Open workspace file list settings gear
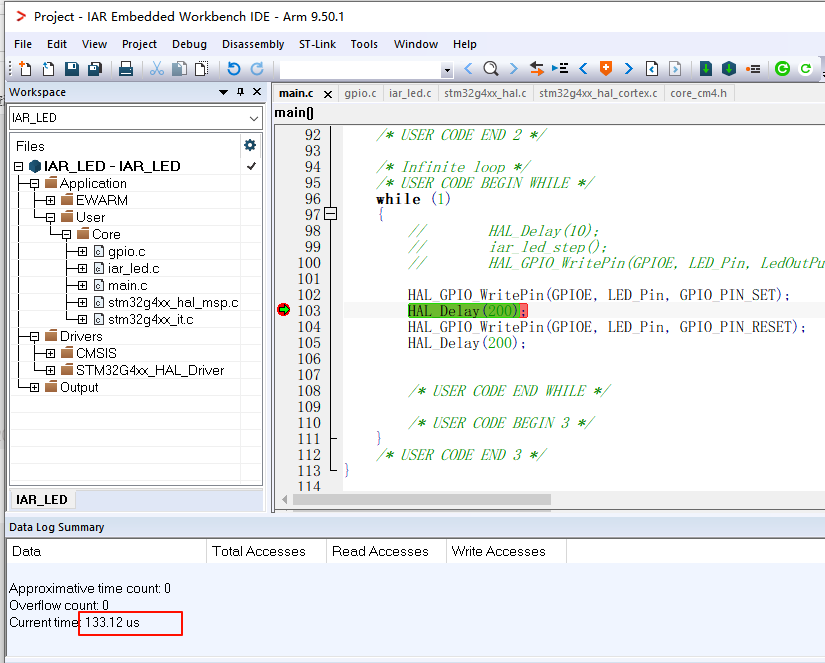The height and width of the screenshot is (663, 825). pyautogui.click(x=250, y=145)
